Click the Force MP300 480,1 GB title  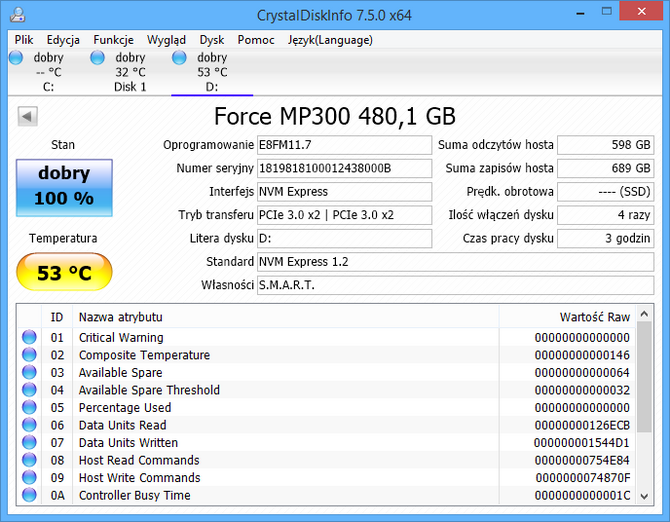tap(335, 116)
